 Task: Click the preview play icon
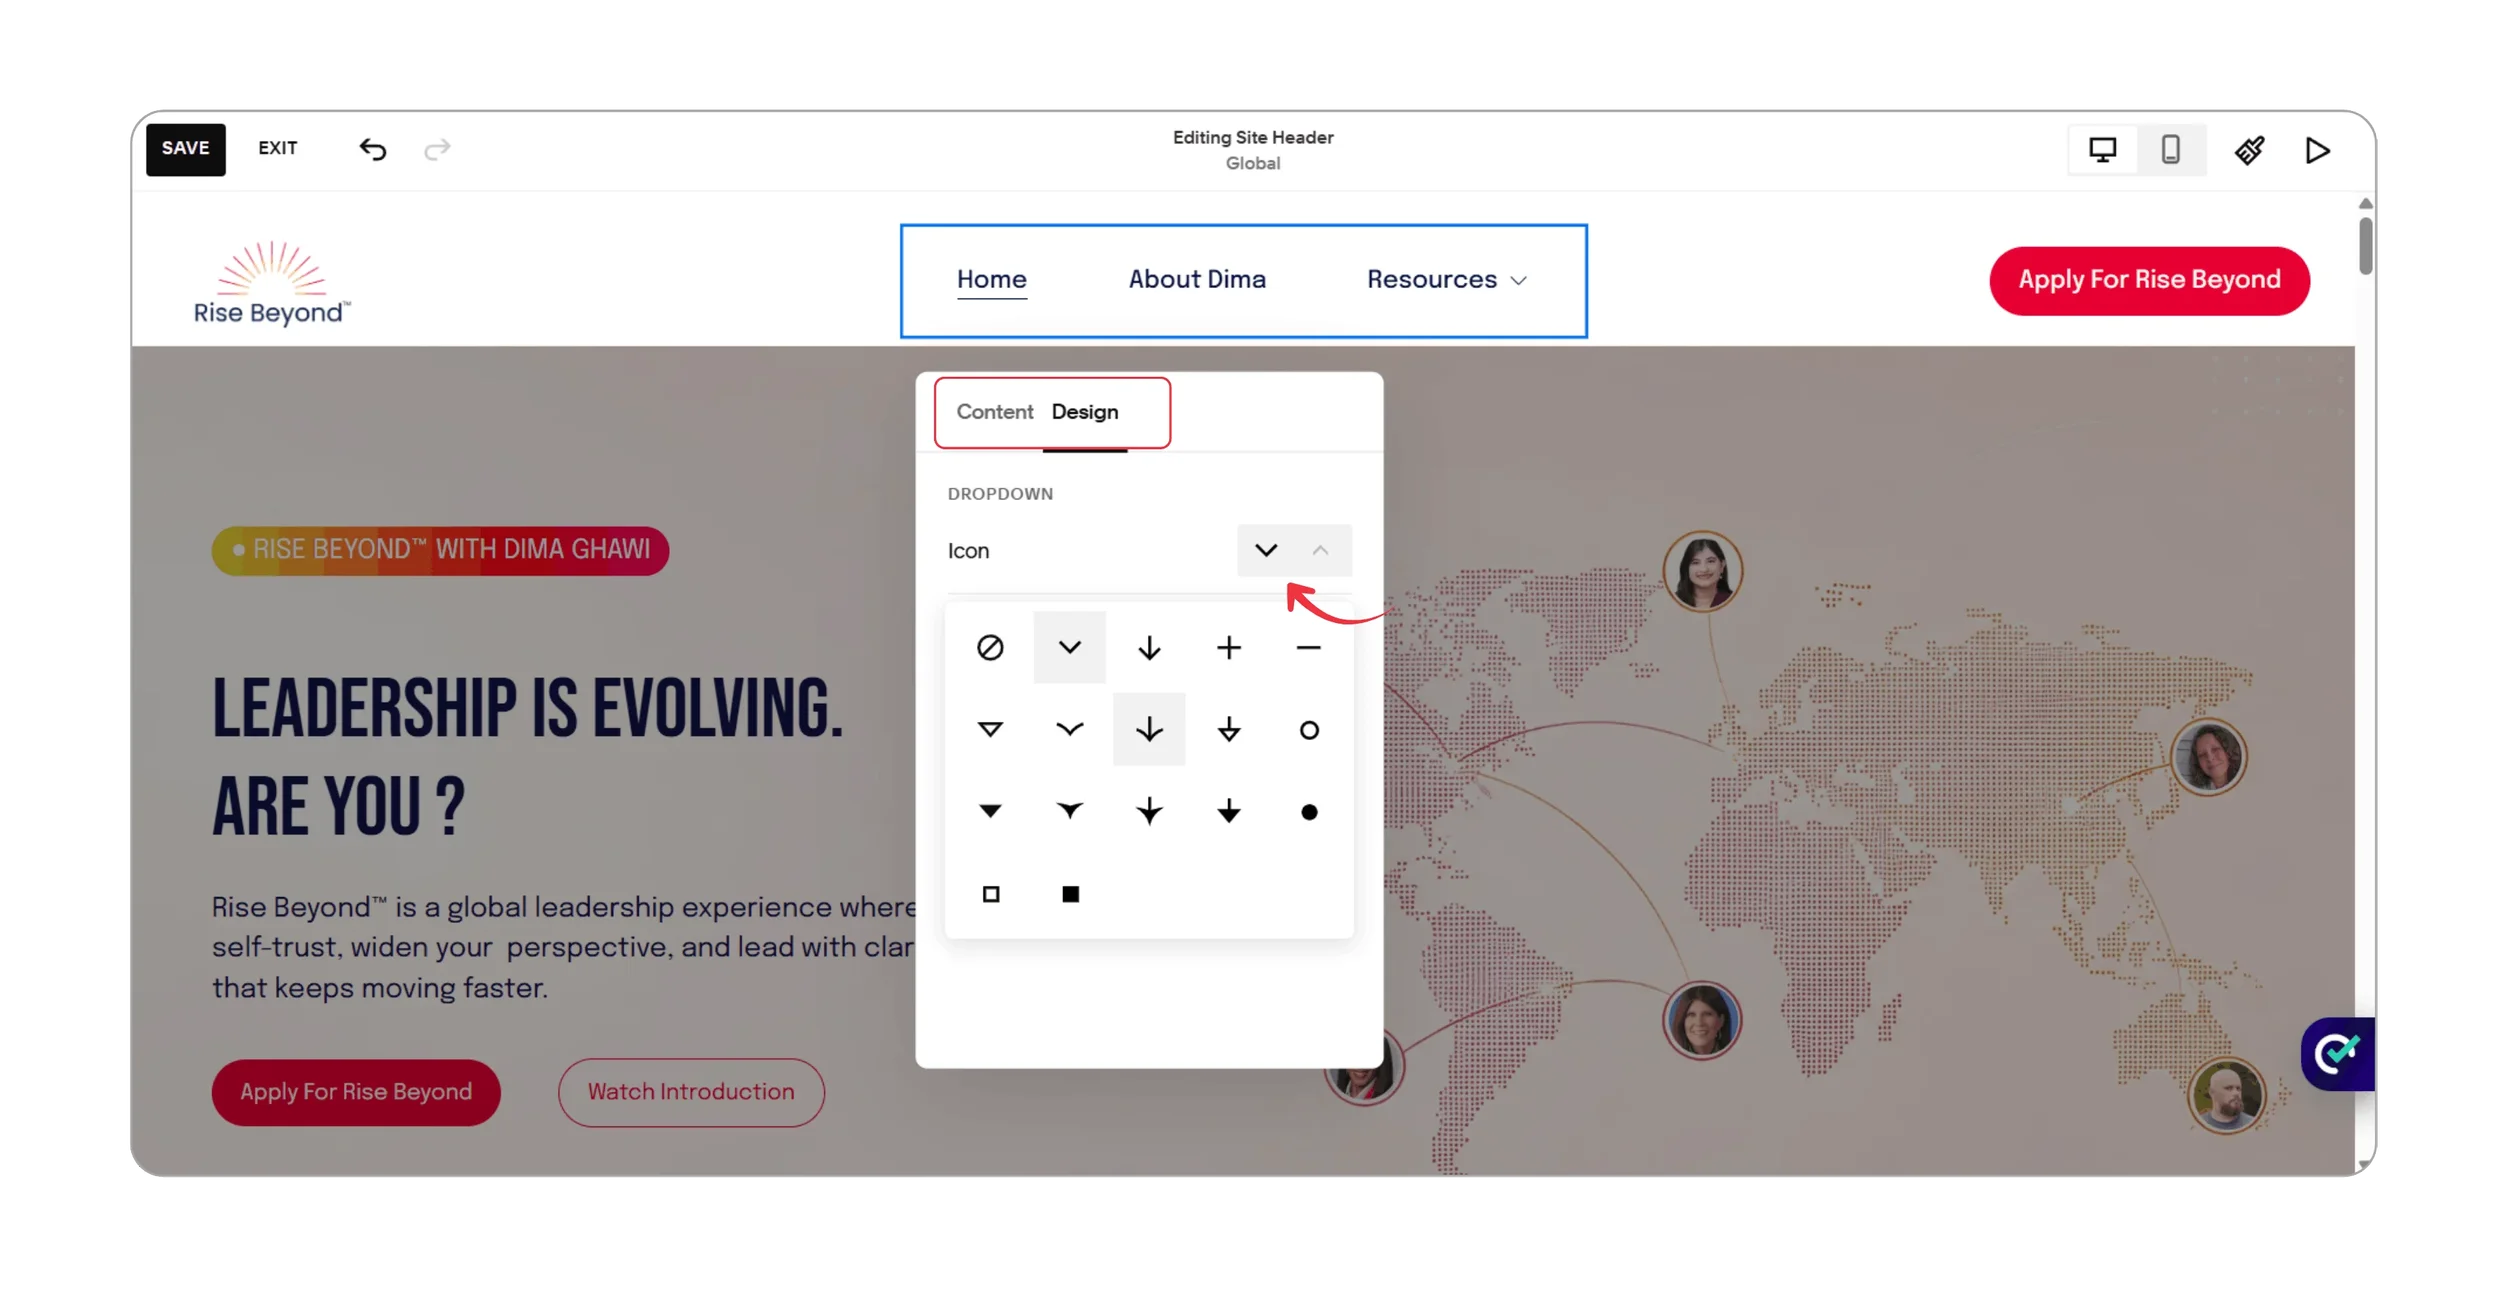click(2318, 150)
